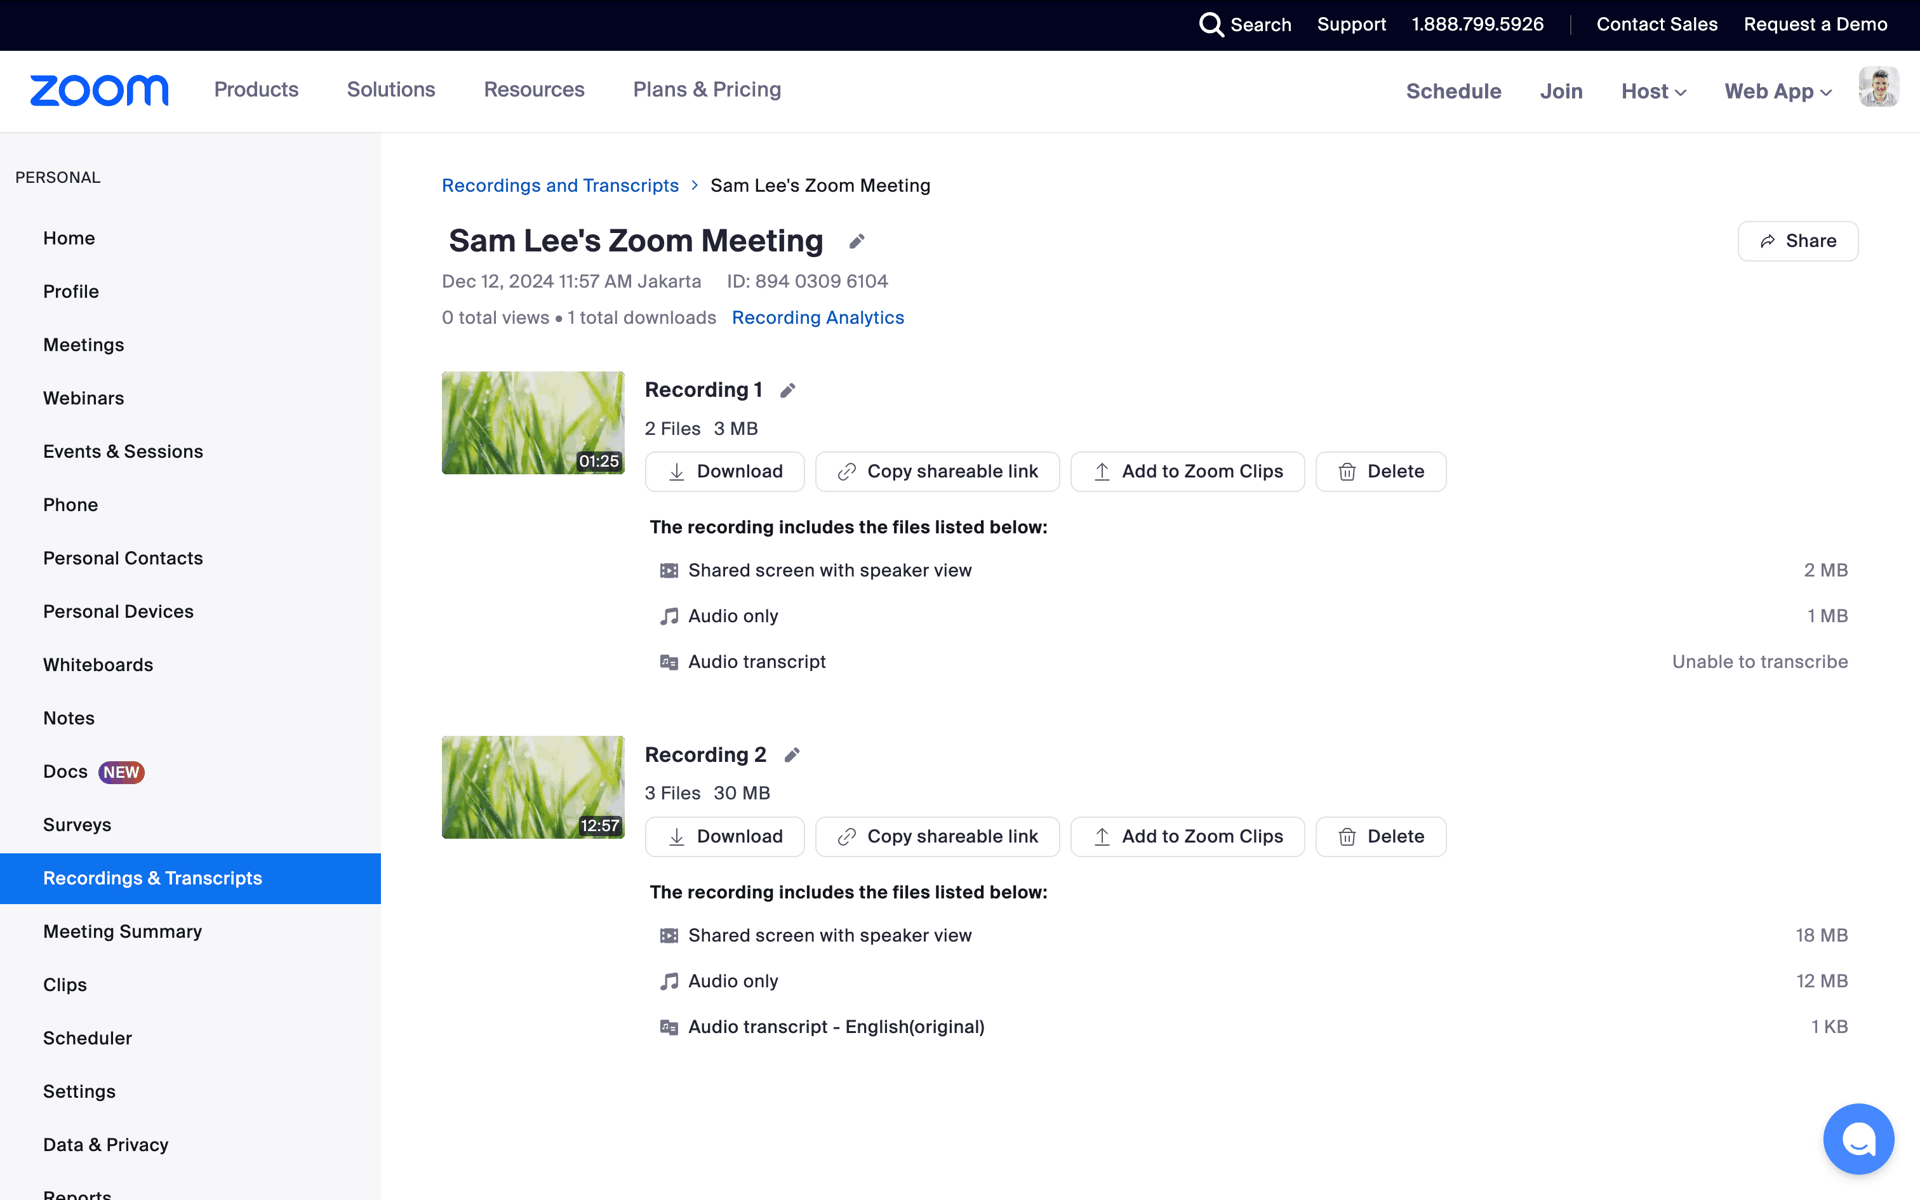Screen dimensions: 1920x1200
Task: Edit meeting title with pencil icon
Action: (857, 241)
